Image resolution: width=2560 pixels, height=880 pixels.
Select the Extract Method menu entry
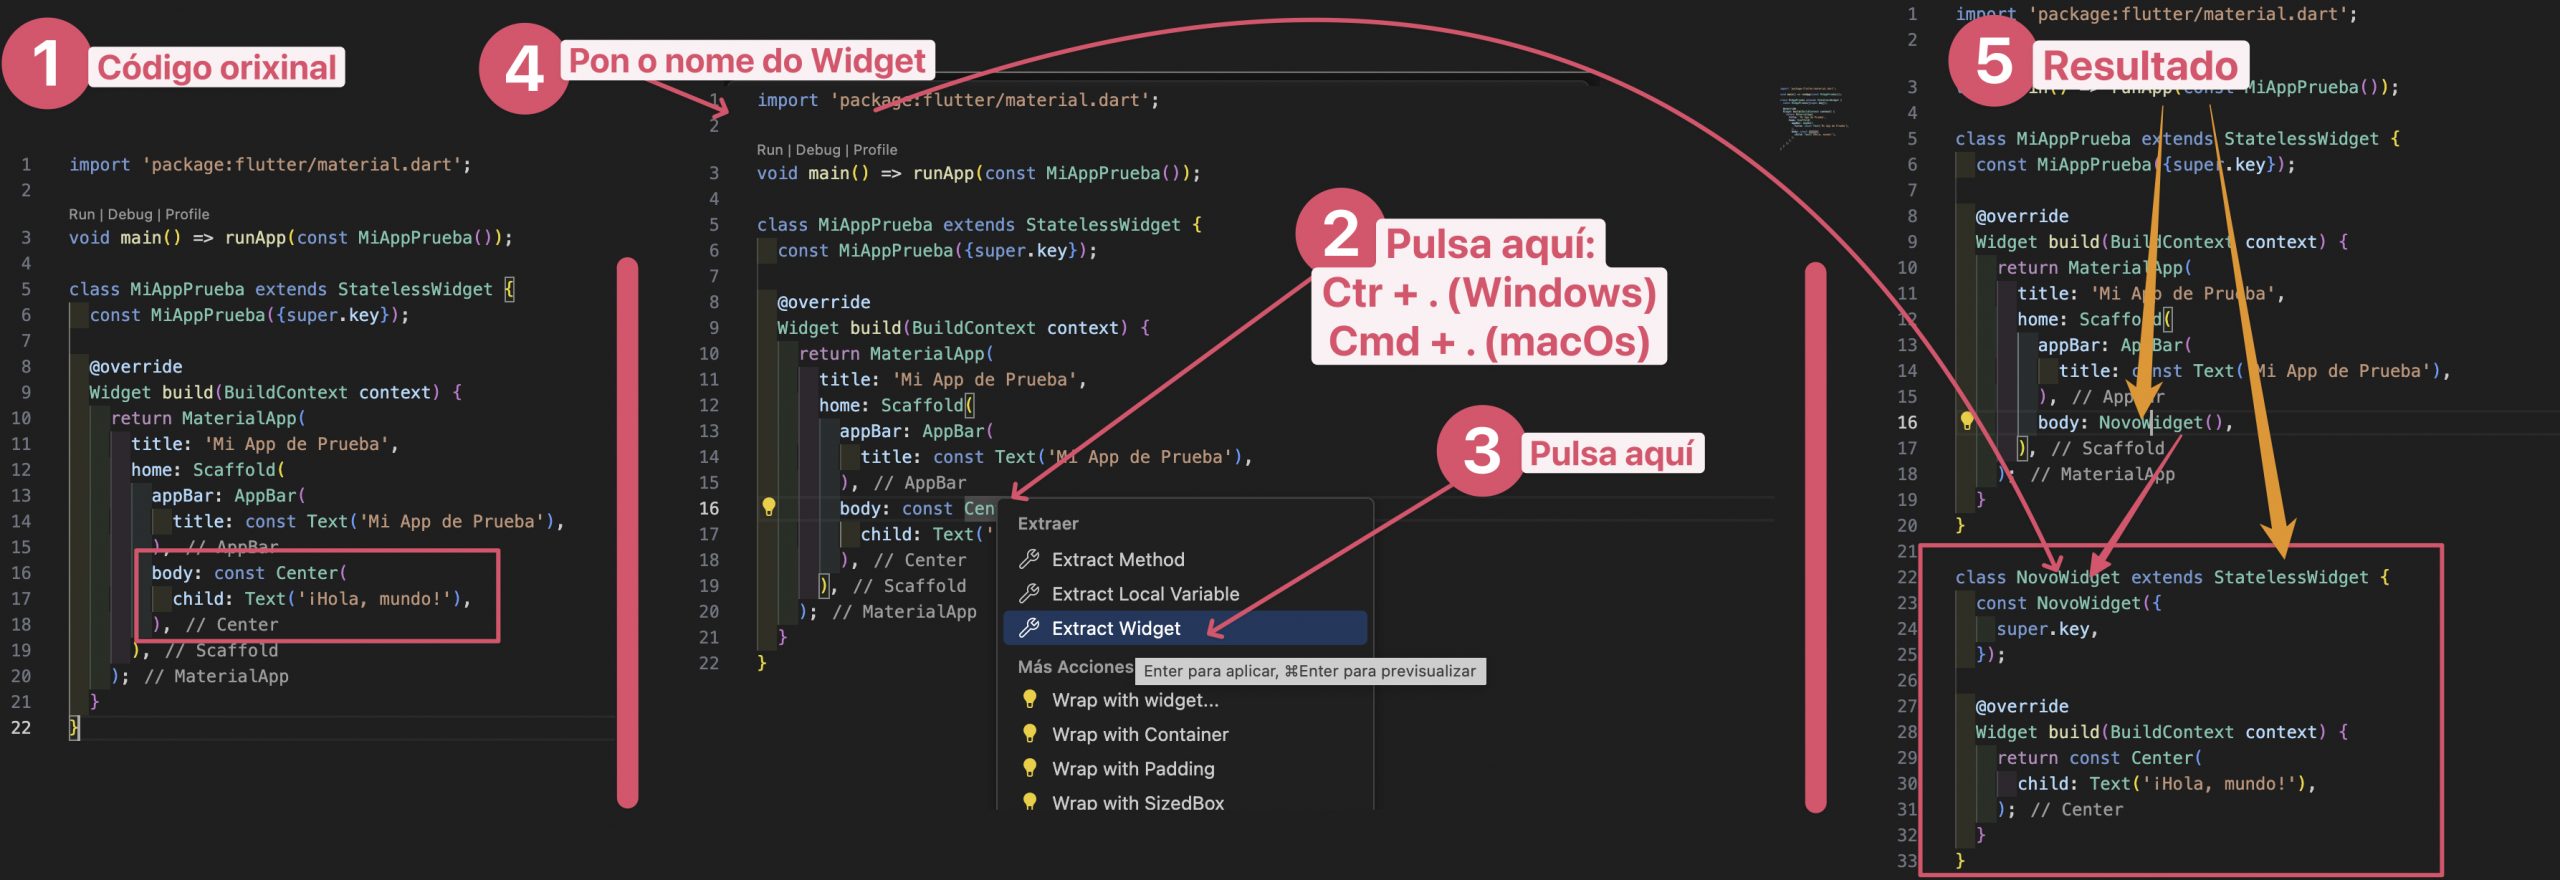click(1117, 559)
